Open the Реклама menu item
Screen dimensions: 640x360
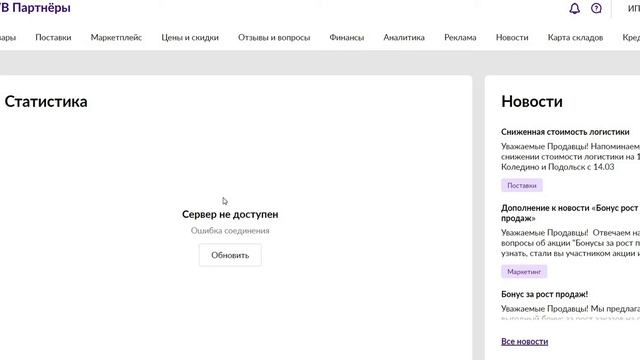(460, 37)
